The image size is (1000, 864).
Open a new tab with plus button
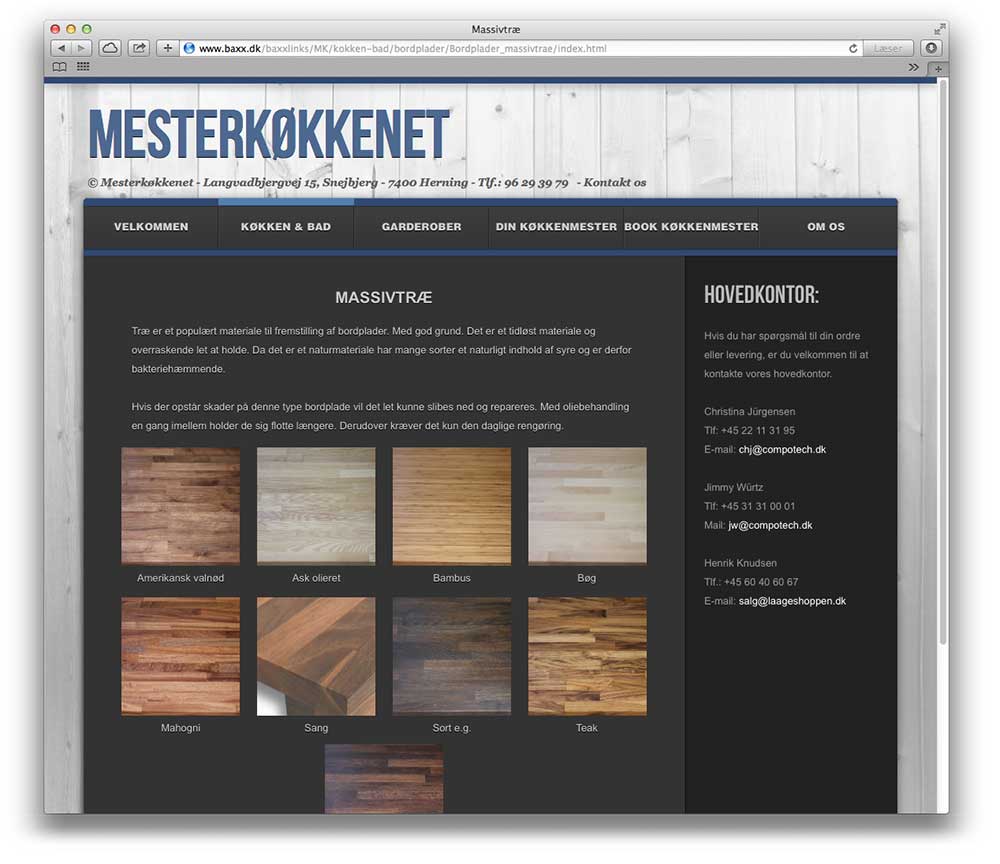pyautogui.click(x=938, y=68)
